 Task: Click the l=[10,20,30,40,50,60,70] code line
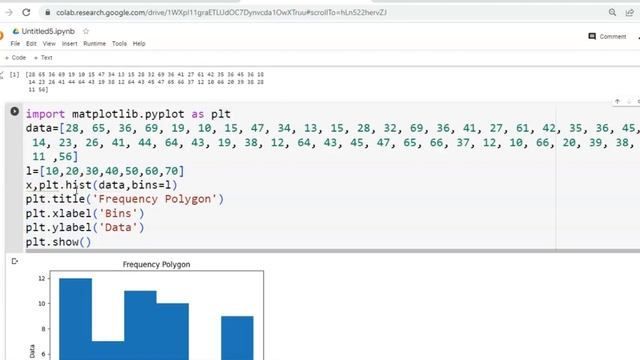(105, 171)
